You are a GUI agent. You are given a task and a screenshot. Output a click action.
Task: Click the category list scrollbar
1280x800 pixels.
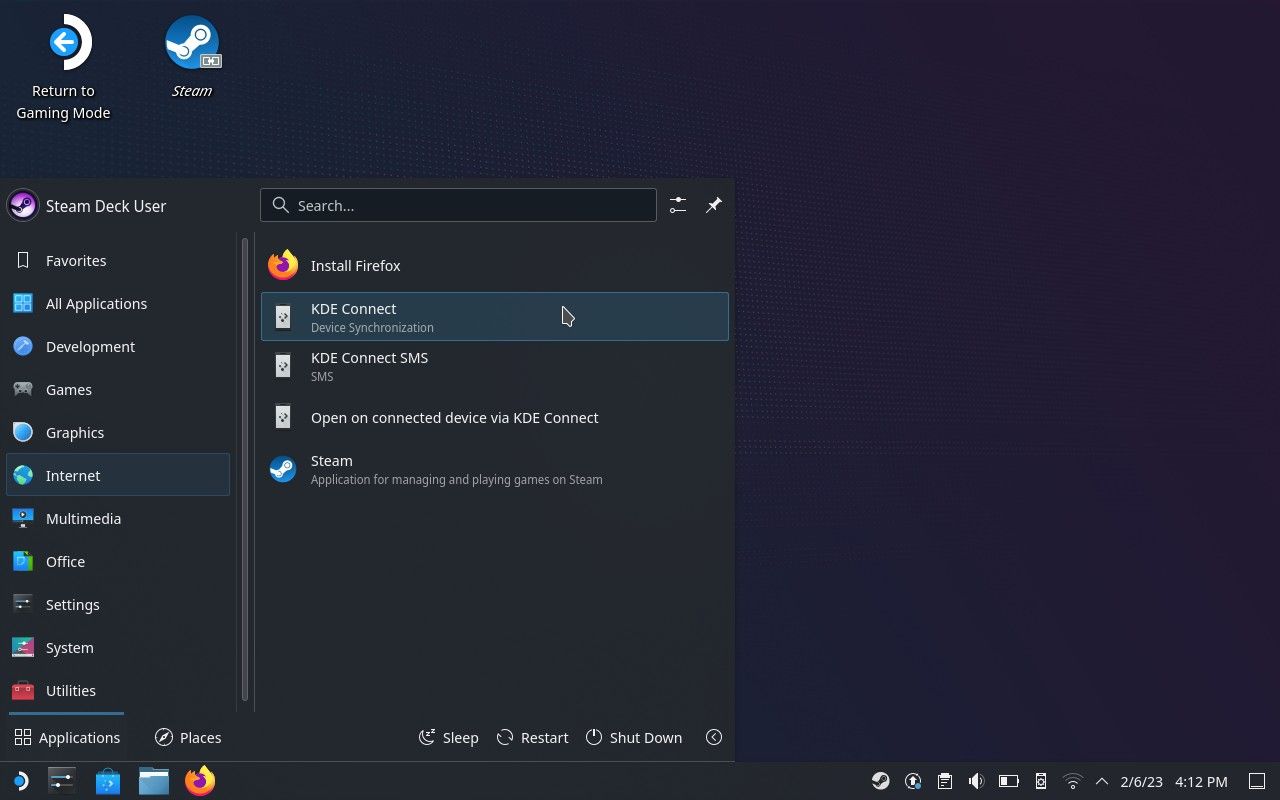pos(244,467)
